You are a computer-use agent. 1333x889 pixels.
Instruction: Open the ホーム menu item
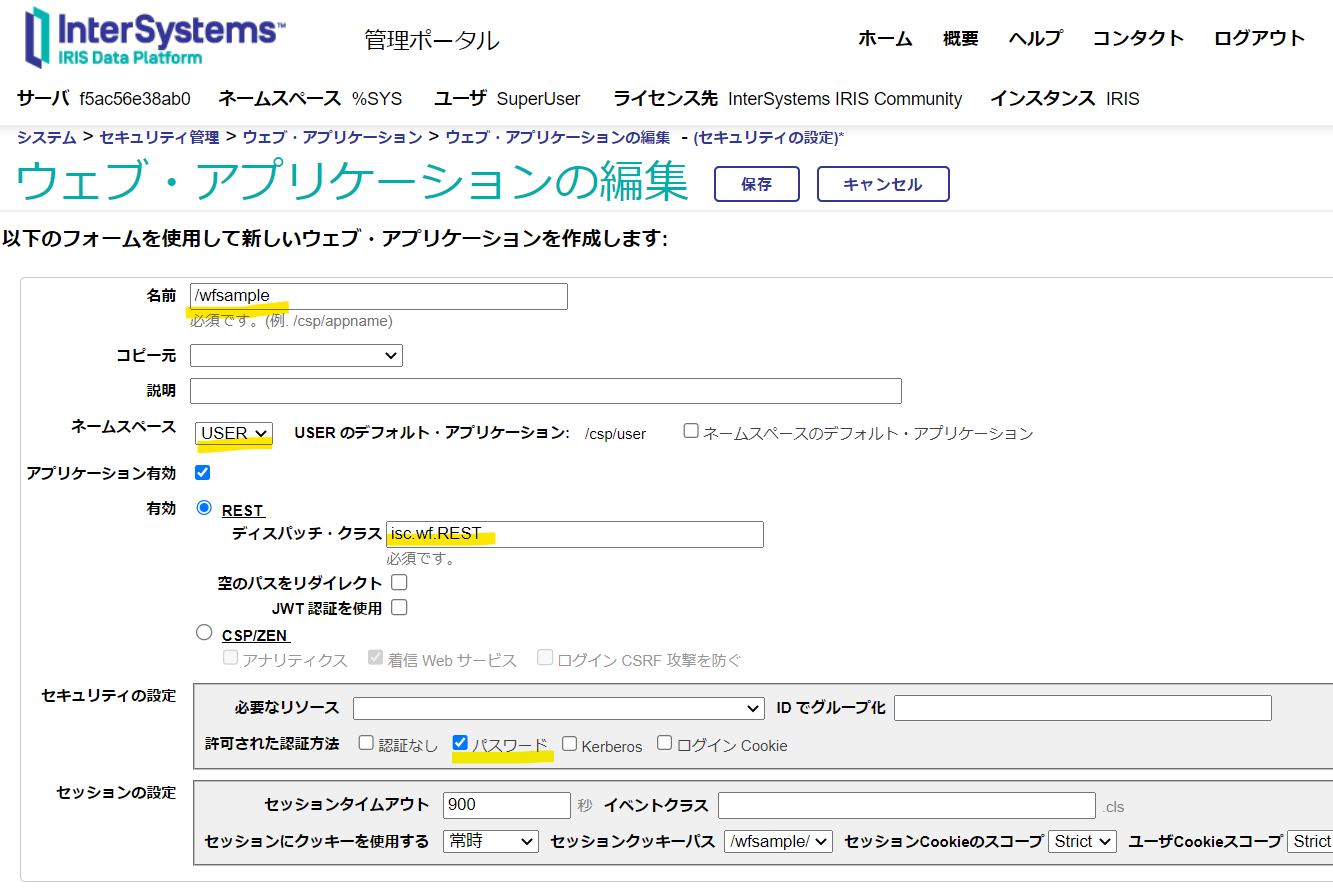[x=885, y=39]
